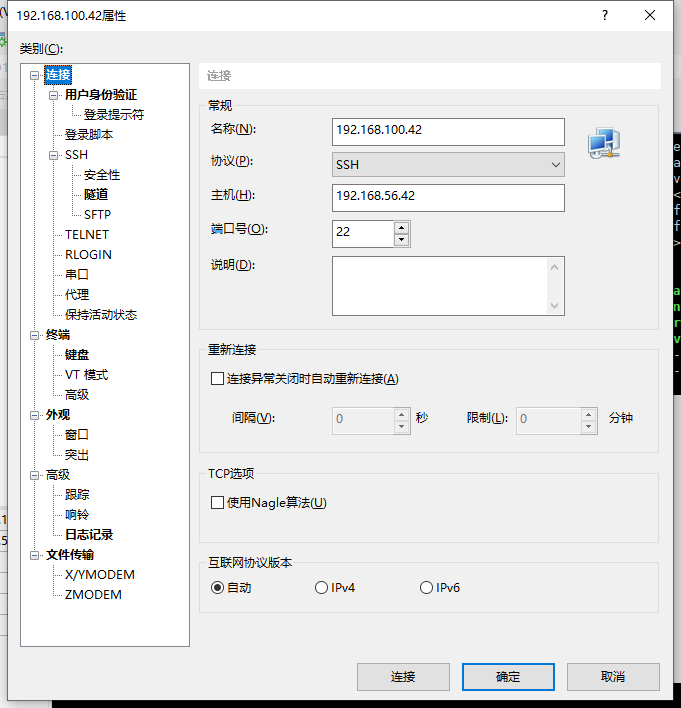Enable the 使用Nagle算法 checkbox
Viewport: 681px width, 708px height.
tap(218, 503)
